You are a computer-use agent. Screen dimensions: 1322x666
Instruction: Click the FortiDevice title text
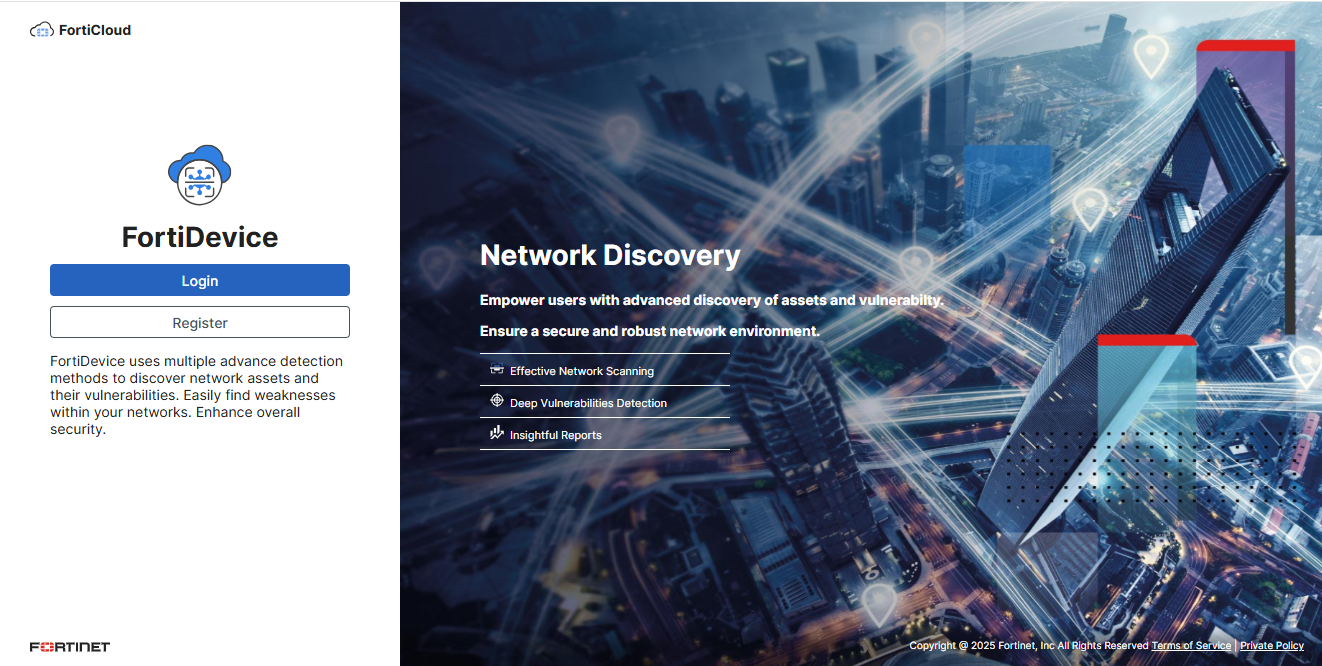199,237
